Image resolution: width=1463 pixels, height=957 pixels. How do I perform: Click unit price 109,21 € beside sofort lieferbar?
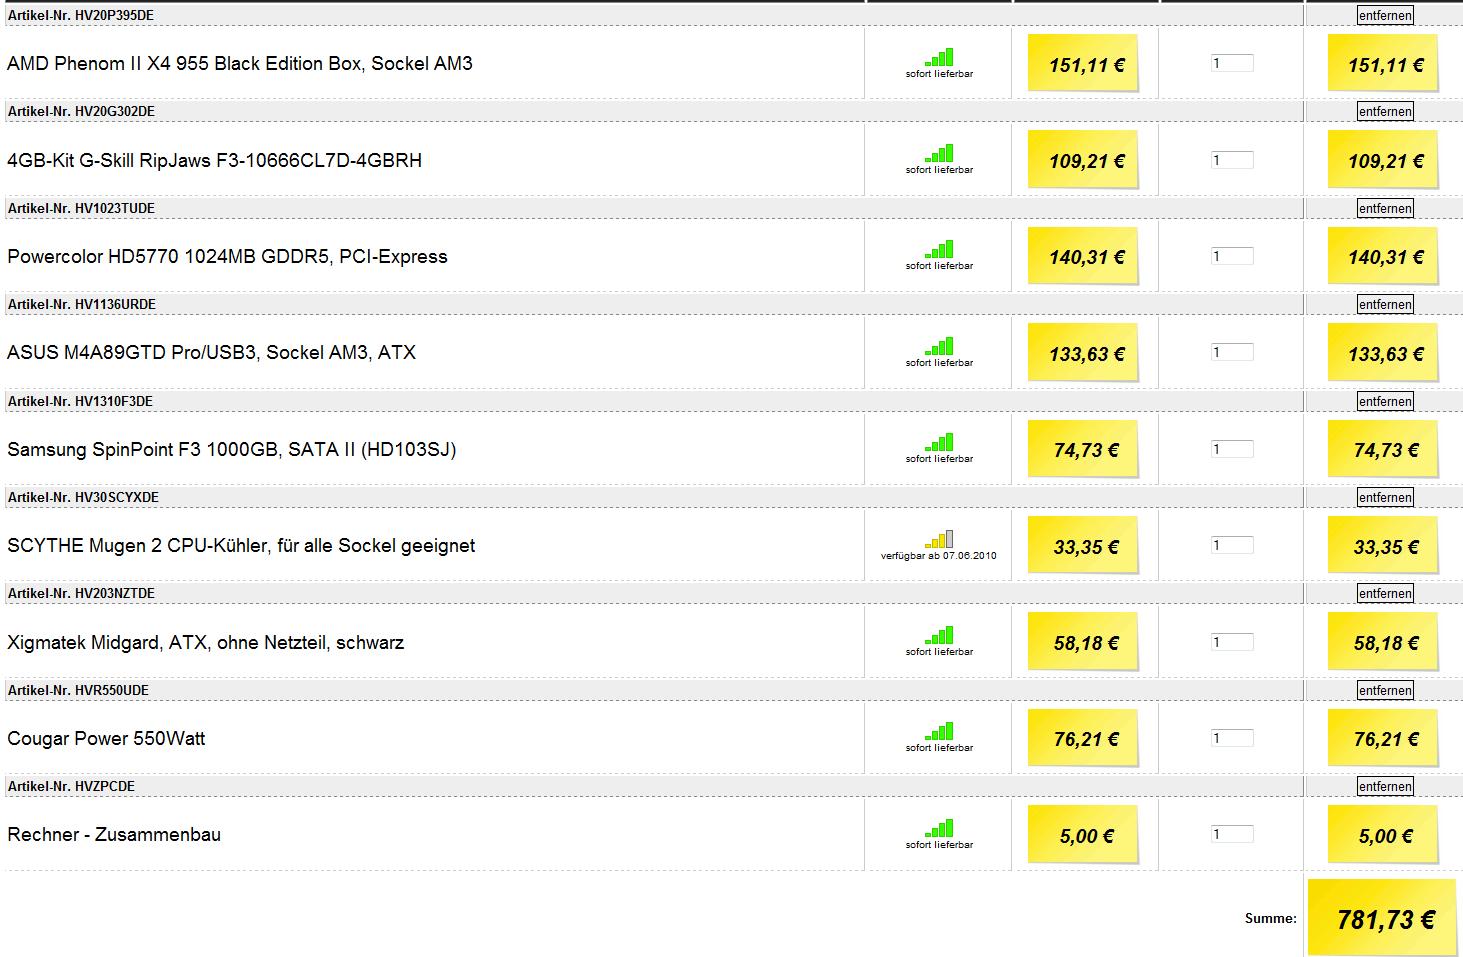[x=1086, y=161]
